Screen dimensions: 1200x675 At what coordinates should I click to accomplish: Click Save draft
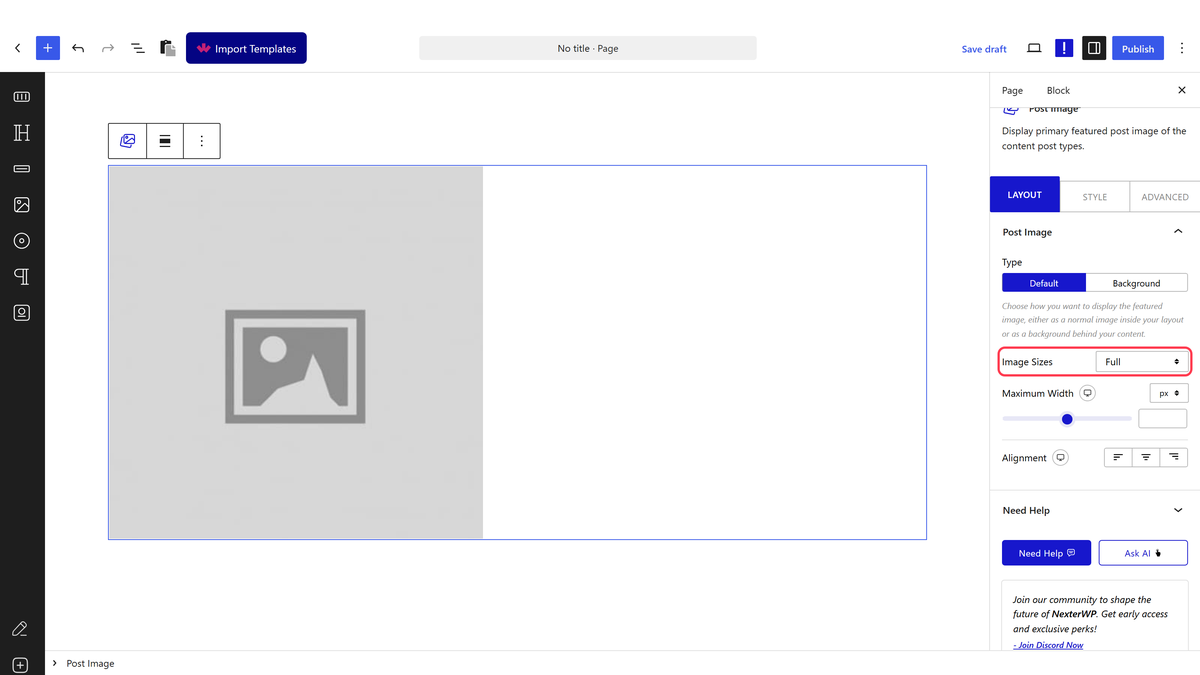pos(984,49)
